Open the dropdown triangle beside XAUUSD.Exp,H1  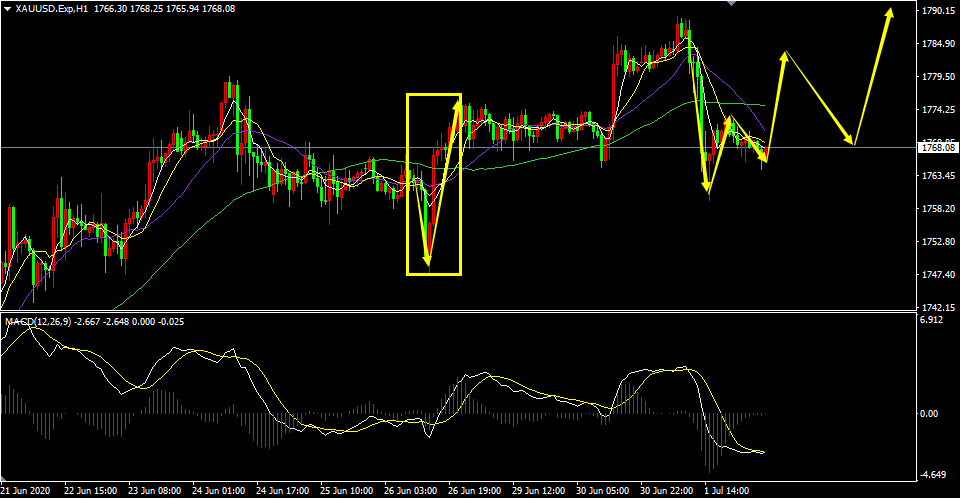[7, 9]
